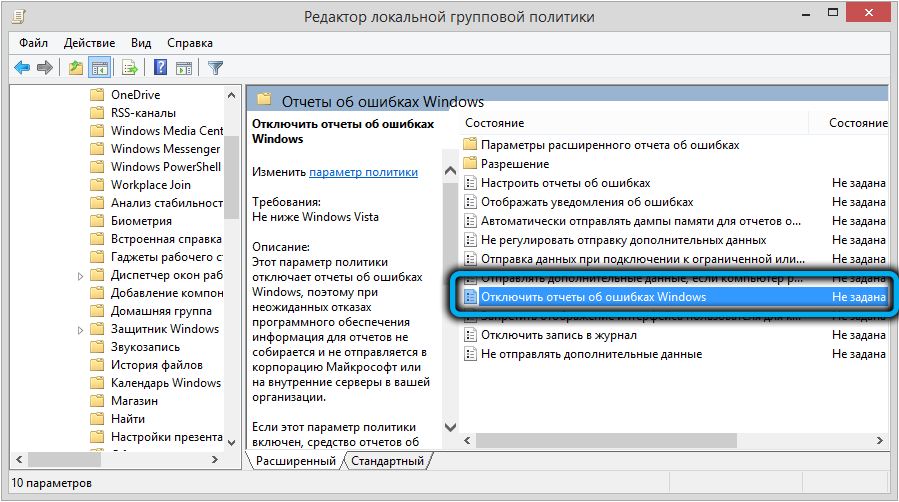This screenshot has width=899, height=502.
Task: Click the Back arrow toolbar icon
Action: click(x=22, y=68)
